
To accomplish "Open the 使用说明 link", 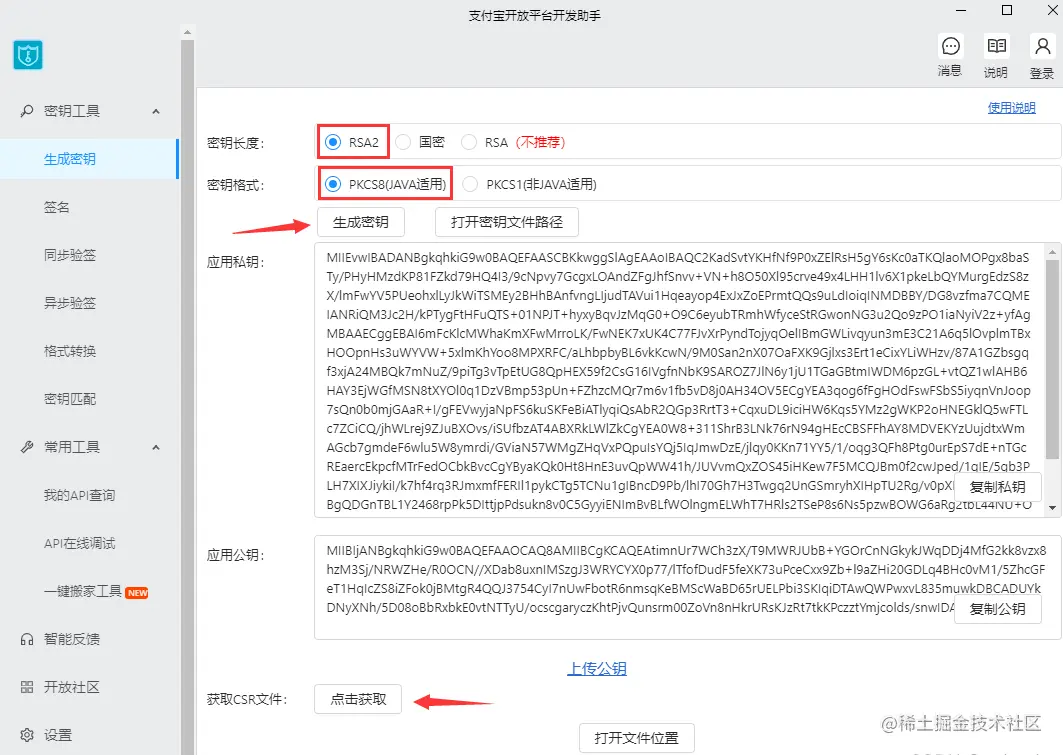I will [x=1011, y=107].
